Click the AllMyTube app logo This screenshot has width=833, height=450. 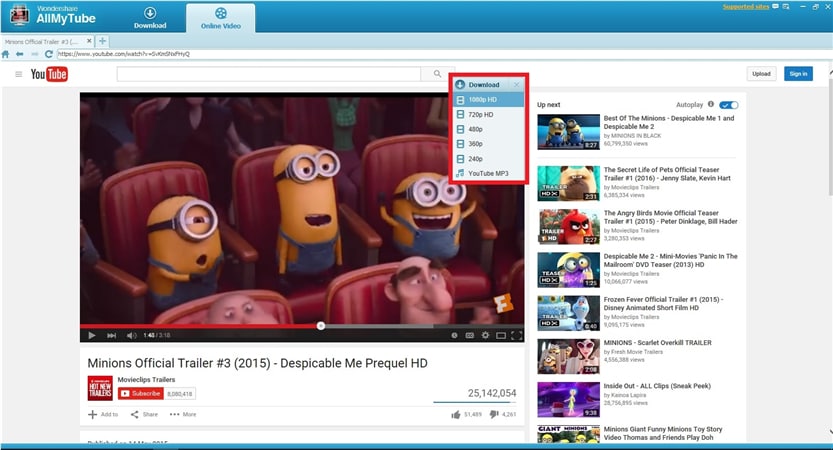tap(20, 15)
